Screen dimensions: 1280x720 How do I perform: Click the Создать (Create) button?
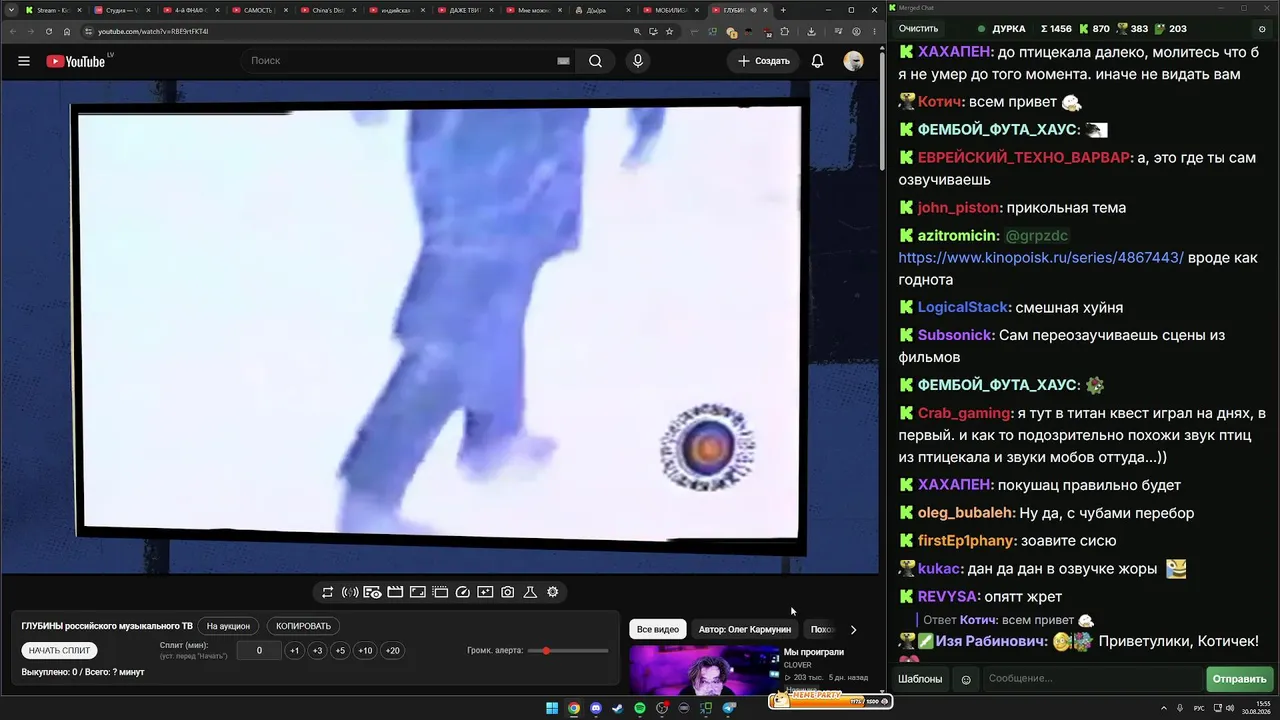pyautogui.click(x=764, y=61)
